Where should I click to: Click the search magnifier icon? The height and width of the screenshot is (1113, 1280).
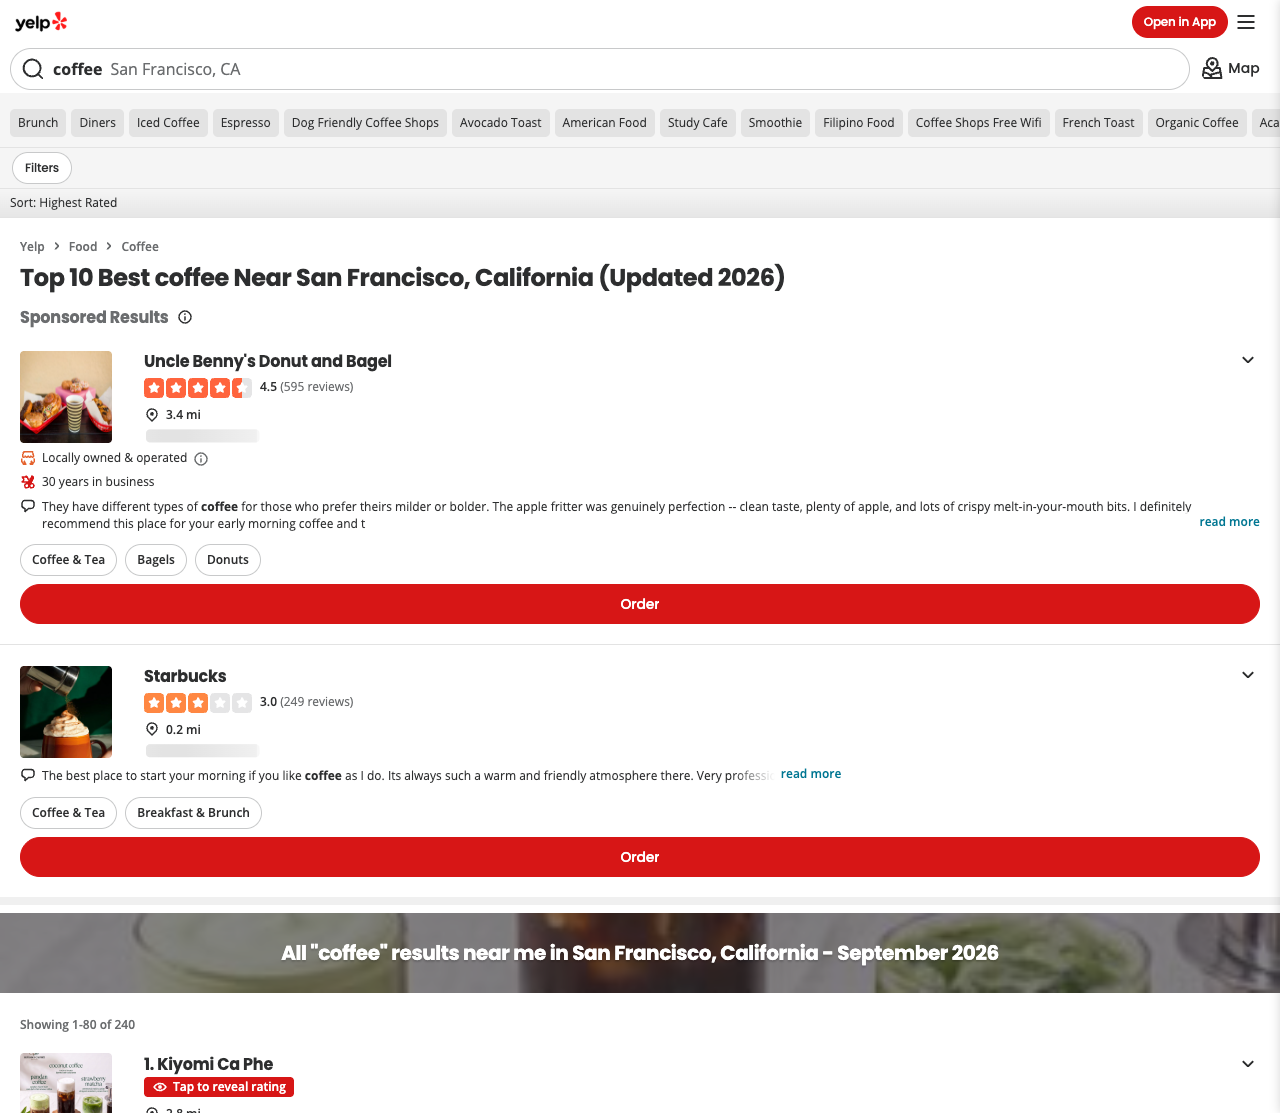pos(33,69)
